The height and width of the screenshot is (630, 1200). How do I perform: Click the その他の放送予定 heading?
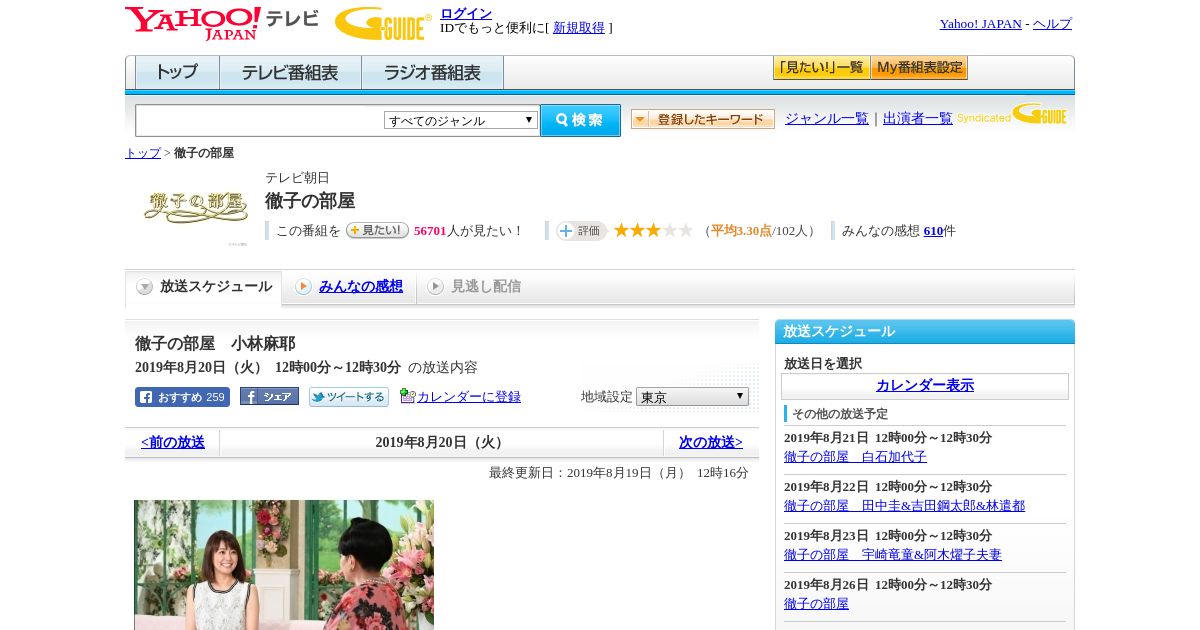[x=840, y=414]
